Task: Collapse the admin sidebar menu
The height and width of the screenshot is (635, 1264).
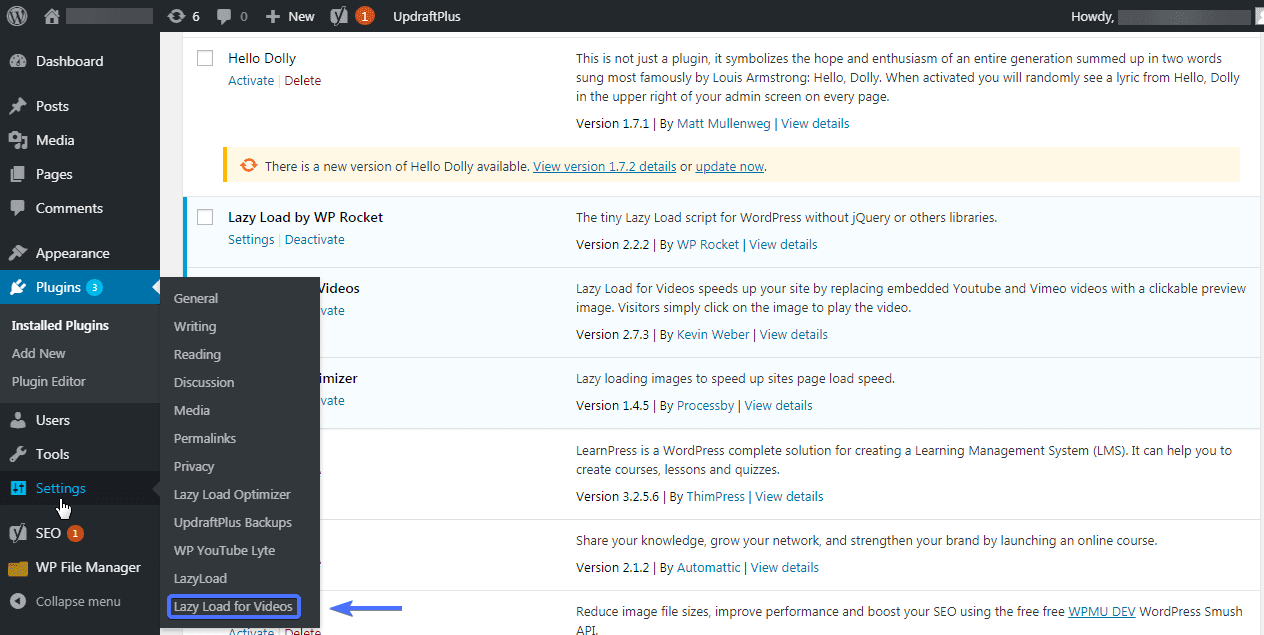Action: pyautogui.click(x=65, y=601)
